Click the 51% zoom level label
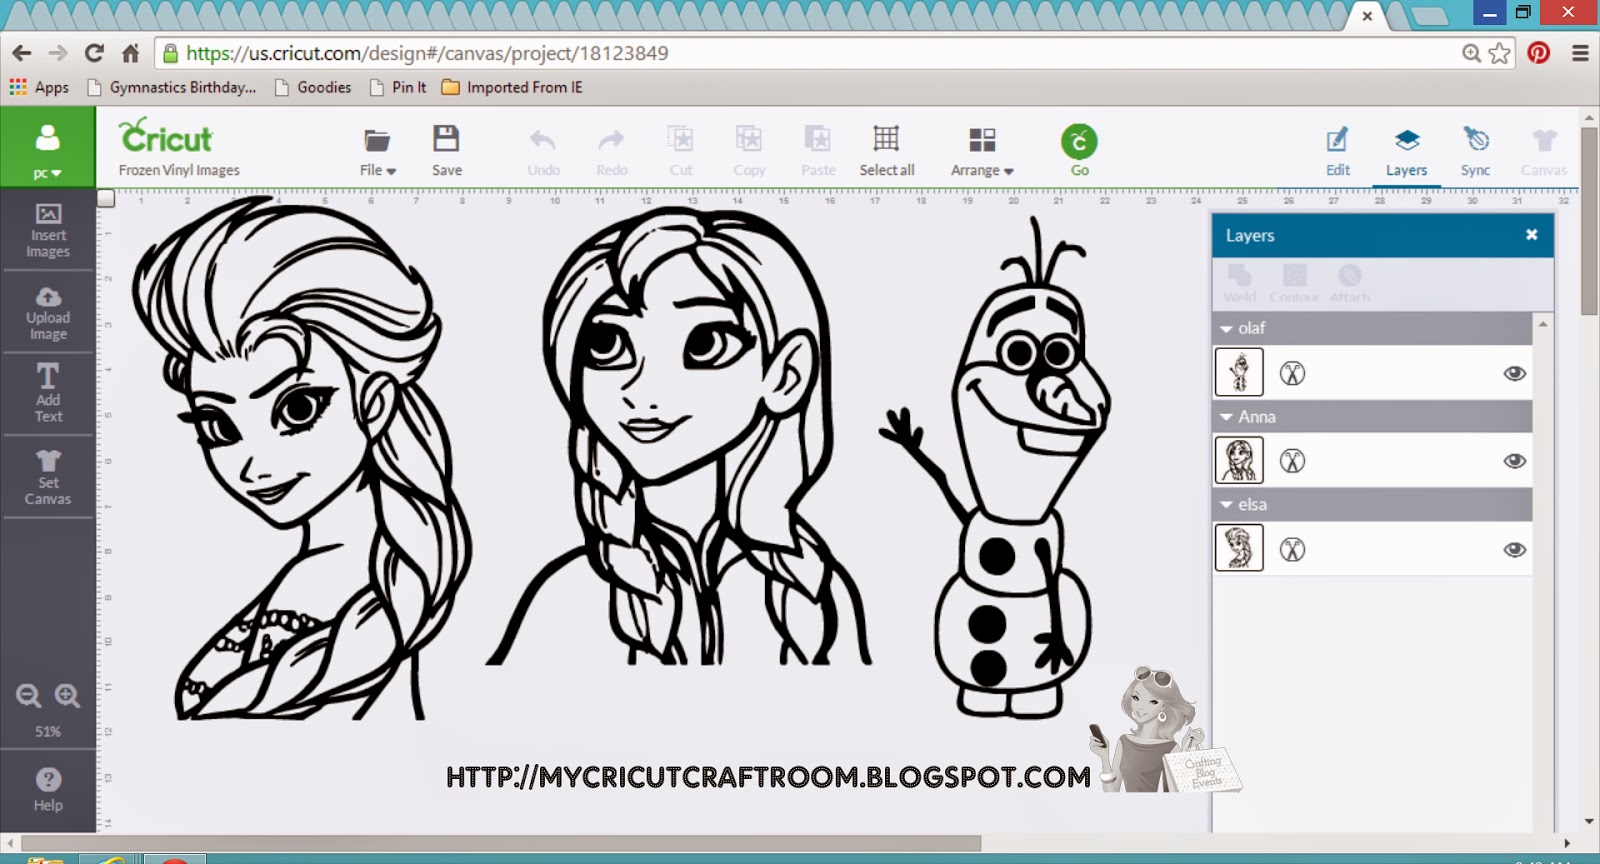Image resolution: width=1600 pixels, height=864 pixels. point(48,731)
